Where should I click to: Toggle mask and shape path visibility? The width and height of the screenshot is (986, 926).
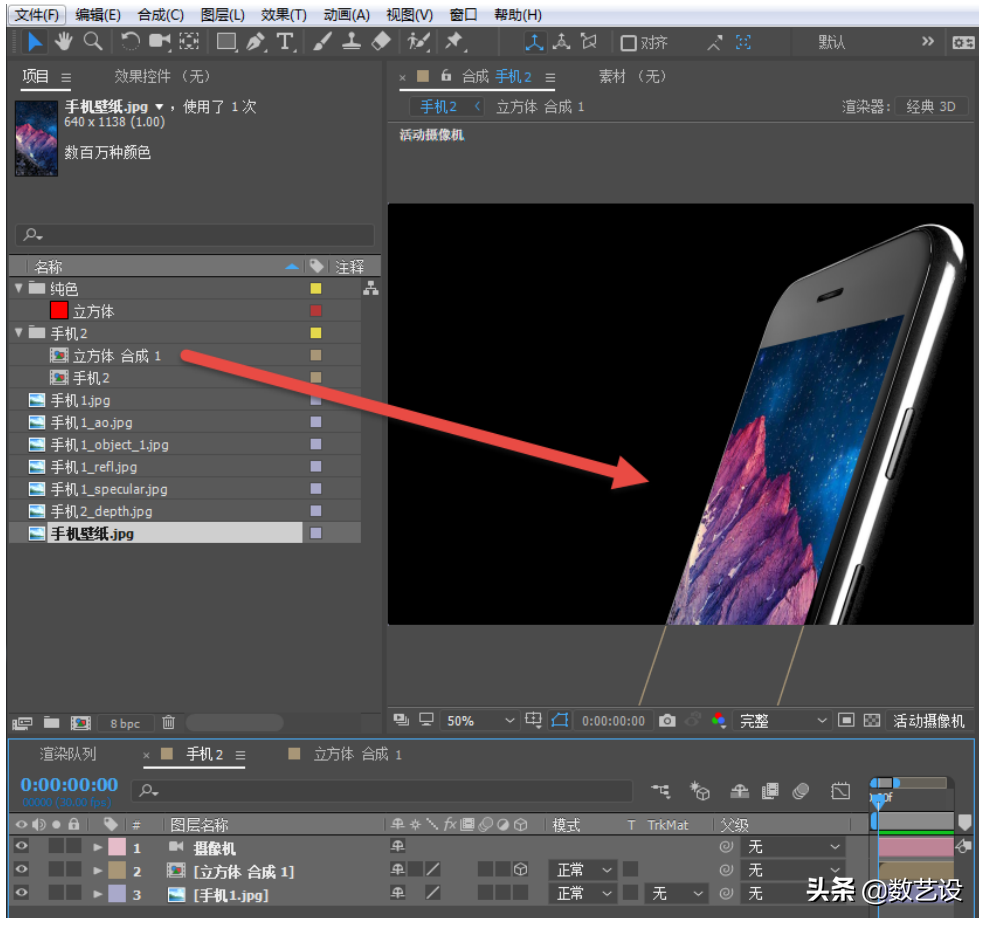coord(560,720)
